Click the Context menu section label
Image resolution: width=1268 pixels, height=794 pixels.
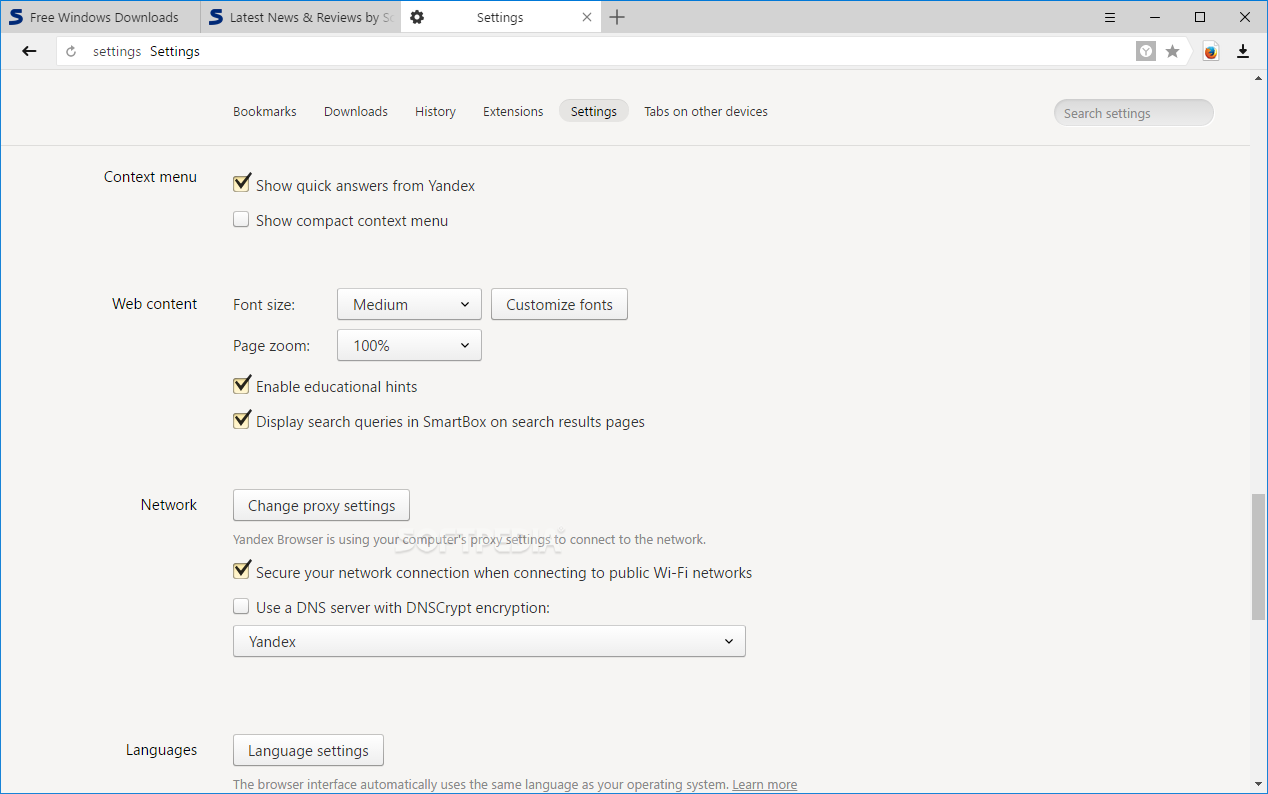coord(150,177)
